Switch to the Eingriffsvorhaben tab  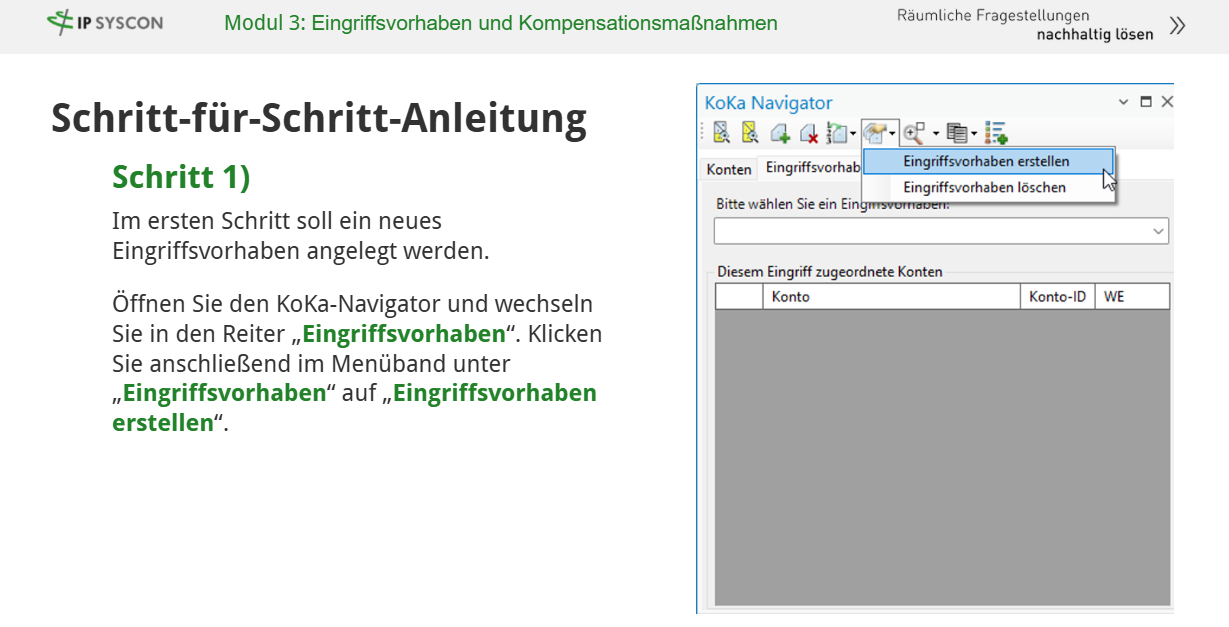(813, 167)
